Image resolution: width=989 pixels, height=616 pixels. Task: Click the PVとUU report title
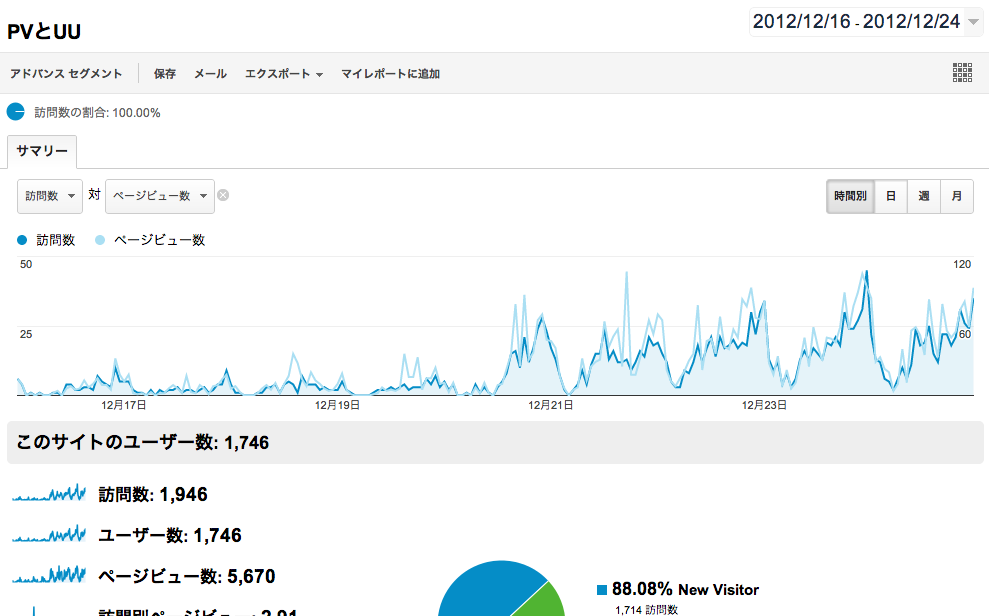click(44, 32)
